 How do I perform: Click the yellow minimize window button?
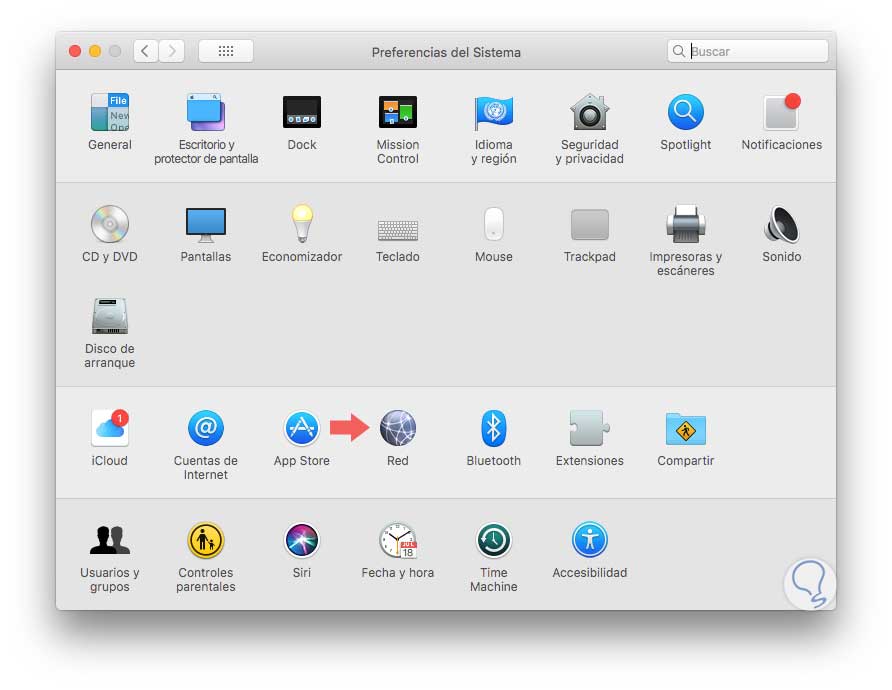pyautogui.click(x=95, y=51)
